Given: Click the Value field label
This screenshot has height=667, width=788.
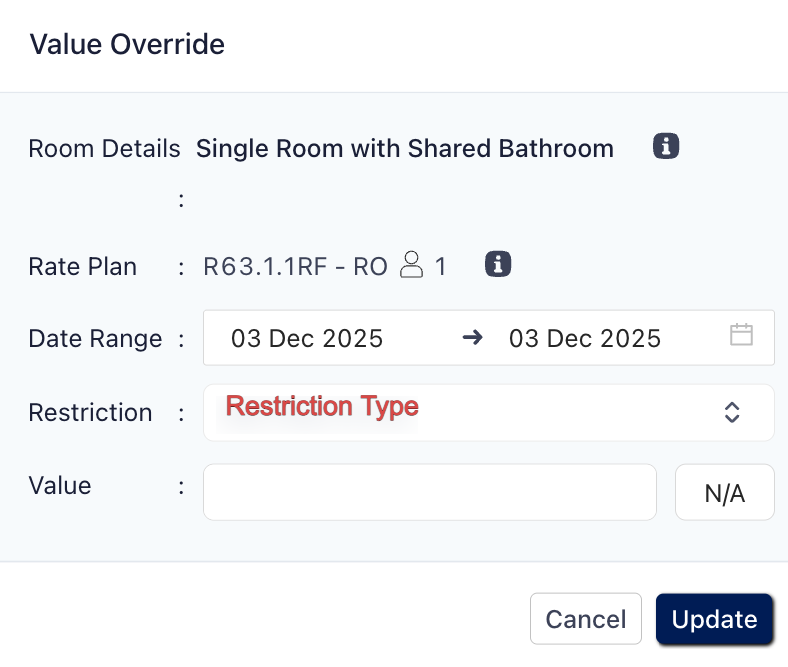Looking at the screenshot, I should click(x=60, y=486).
